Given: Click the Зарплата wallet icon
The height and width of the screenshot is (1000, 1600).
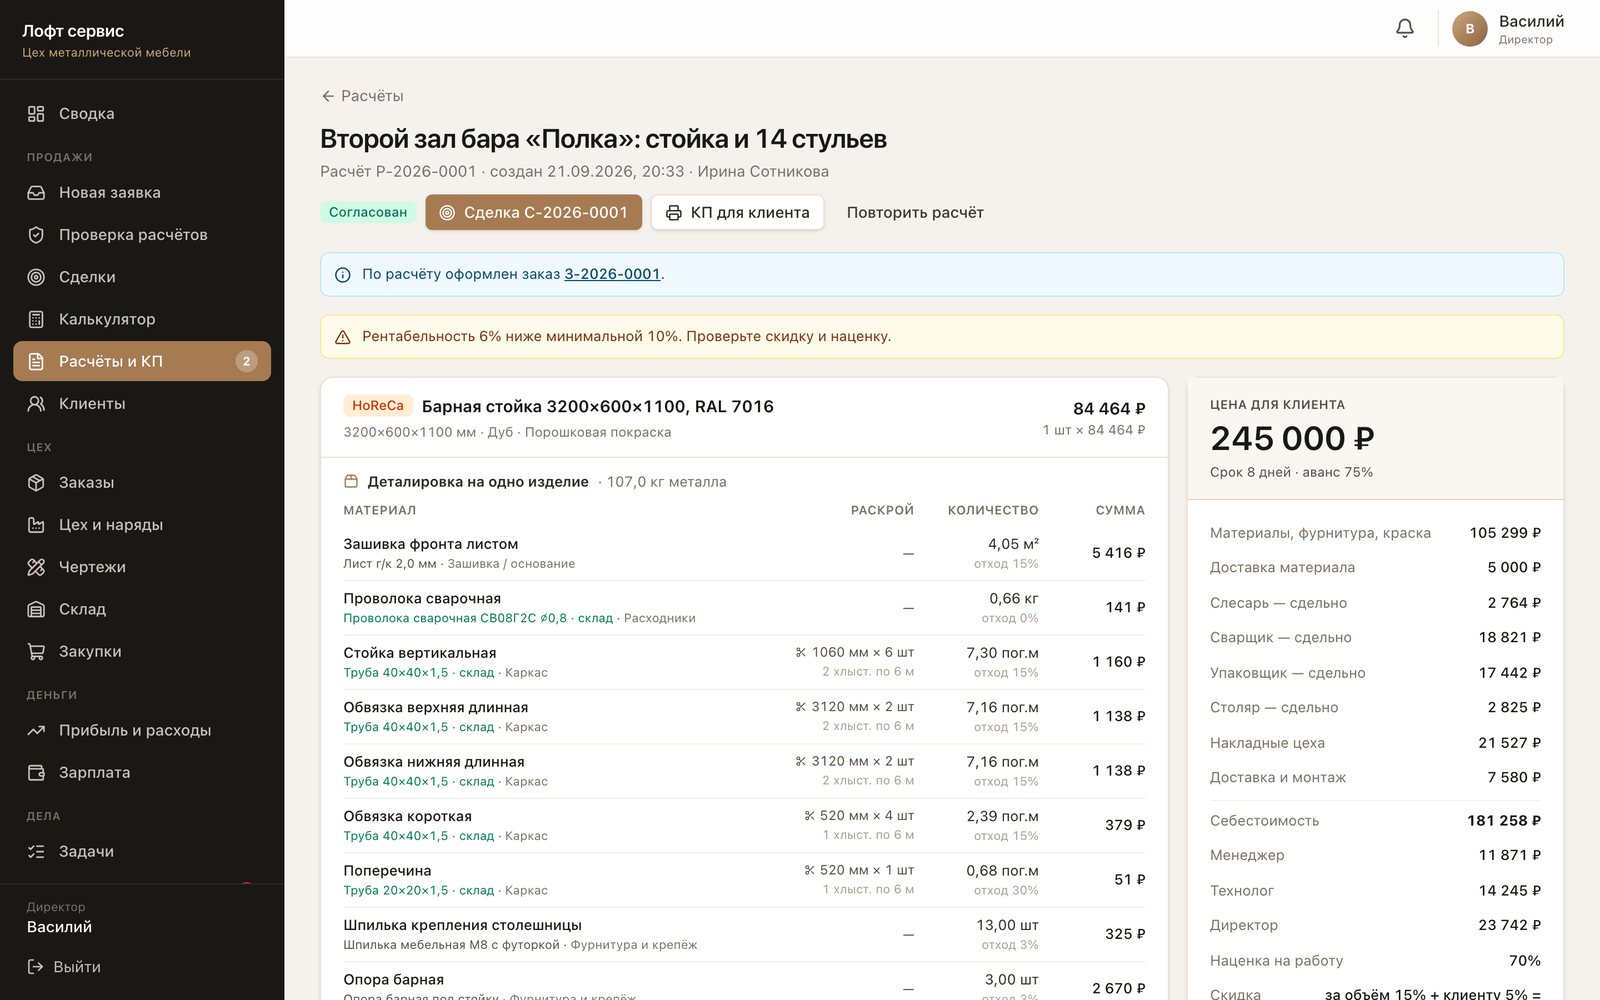Looking at the screenshot, I should tap(36, 772).
